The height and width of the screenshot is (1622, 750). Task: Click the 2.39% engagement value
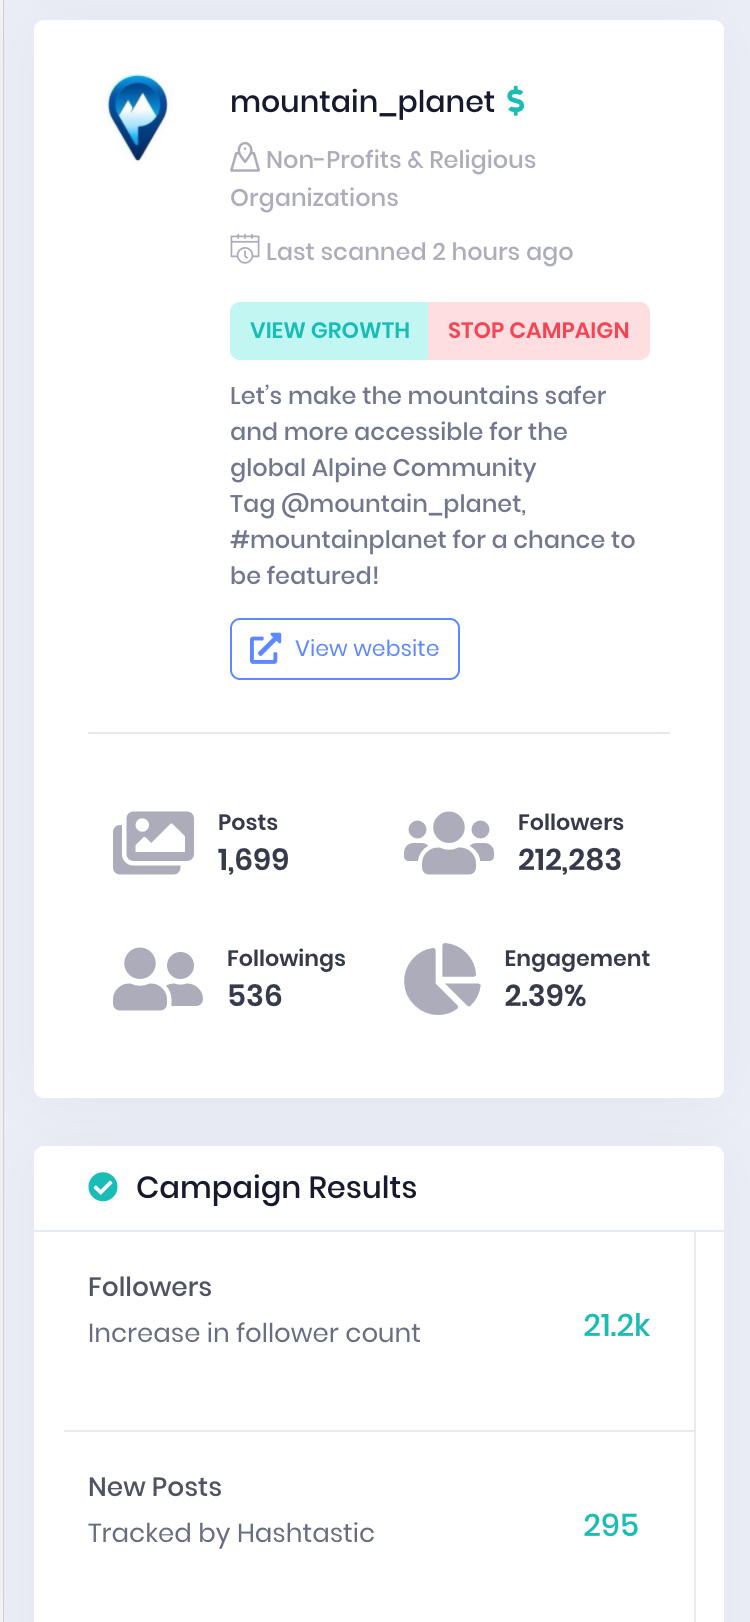tap(545, 996)
